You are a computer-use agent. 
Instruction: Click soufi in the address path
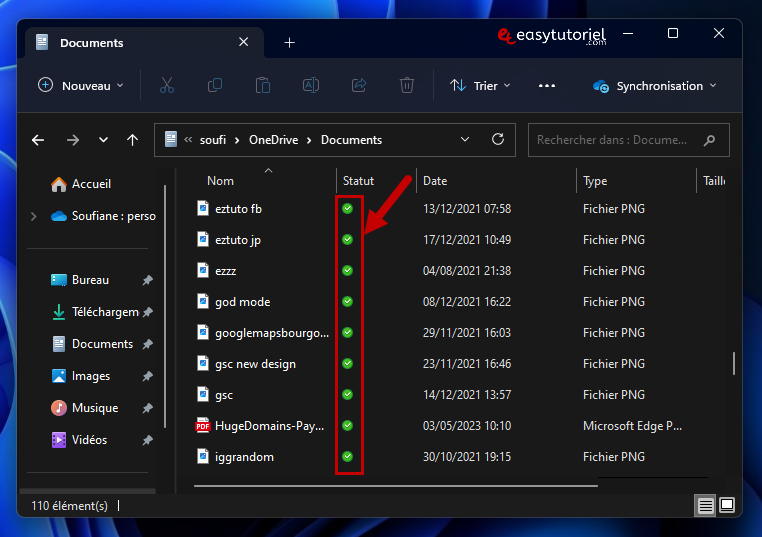213,140
